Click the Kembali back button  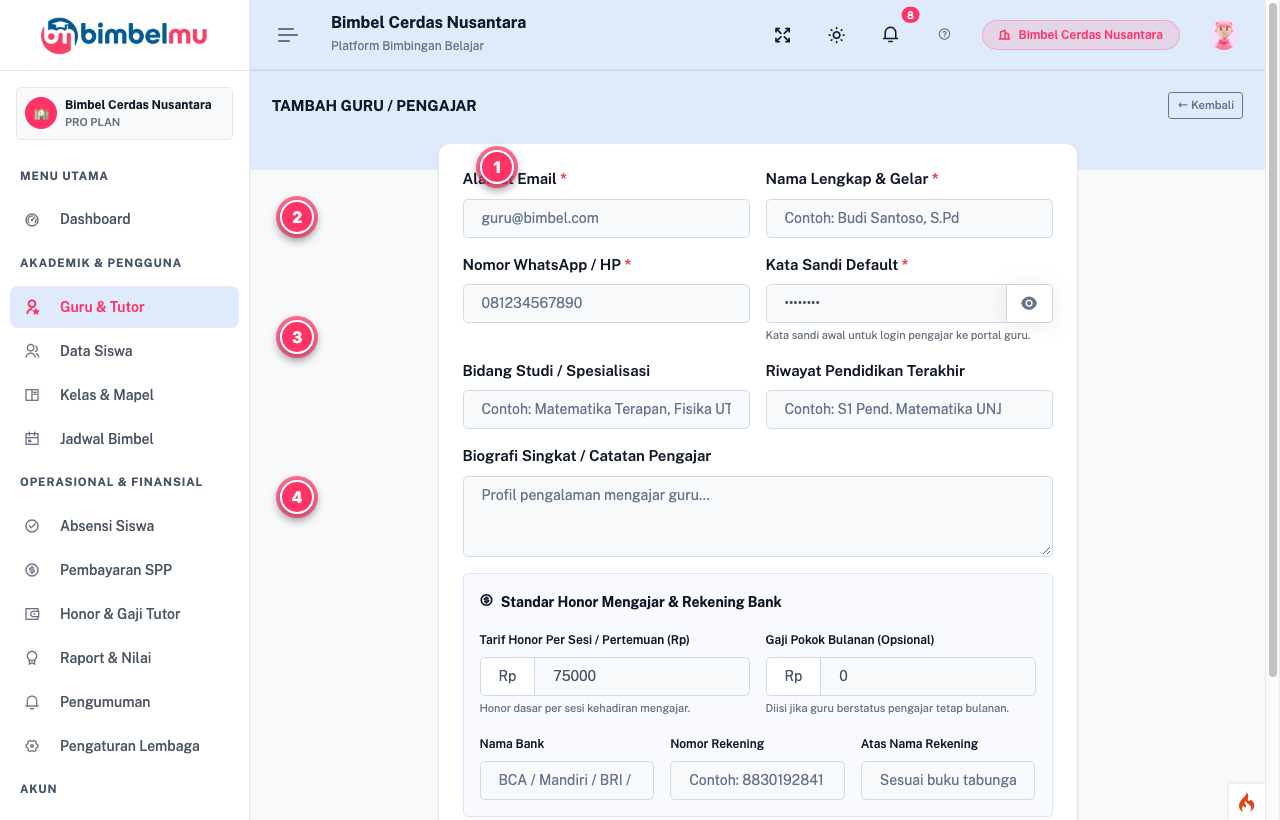click(x=1205, y=105)
